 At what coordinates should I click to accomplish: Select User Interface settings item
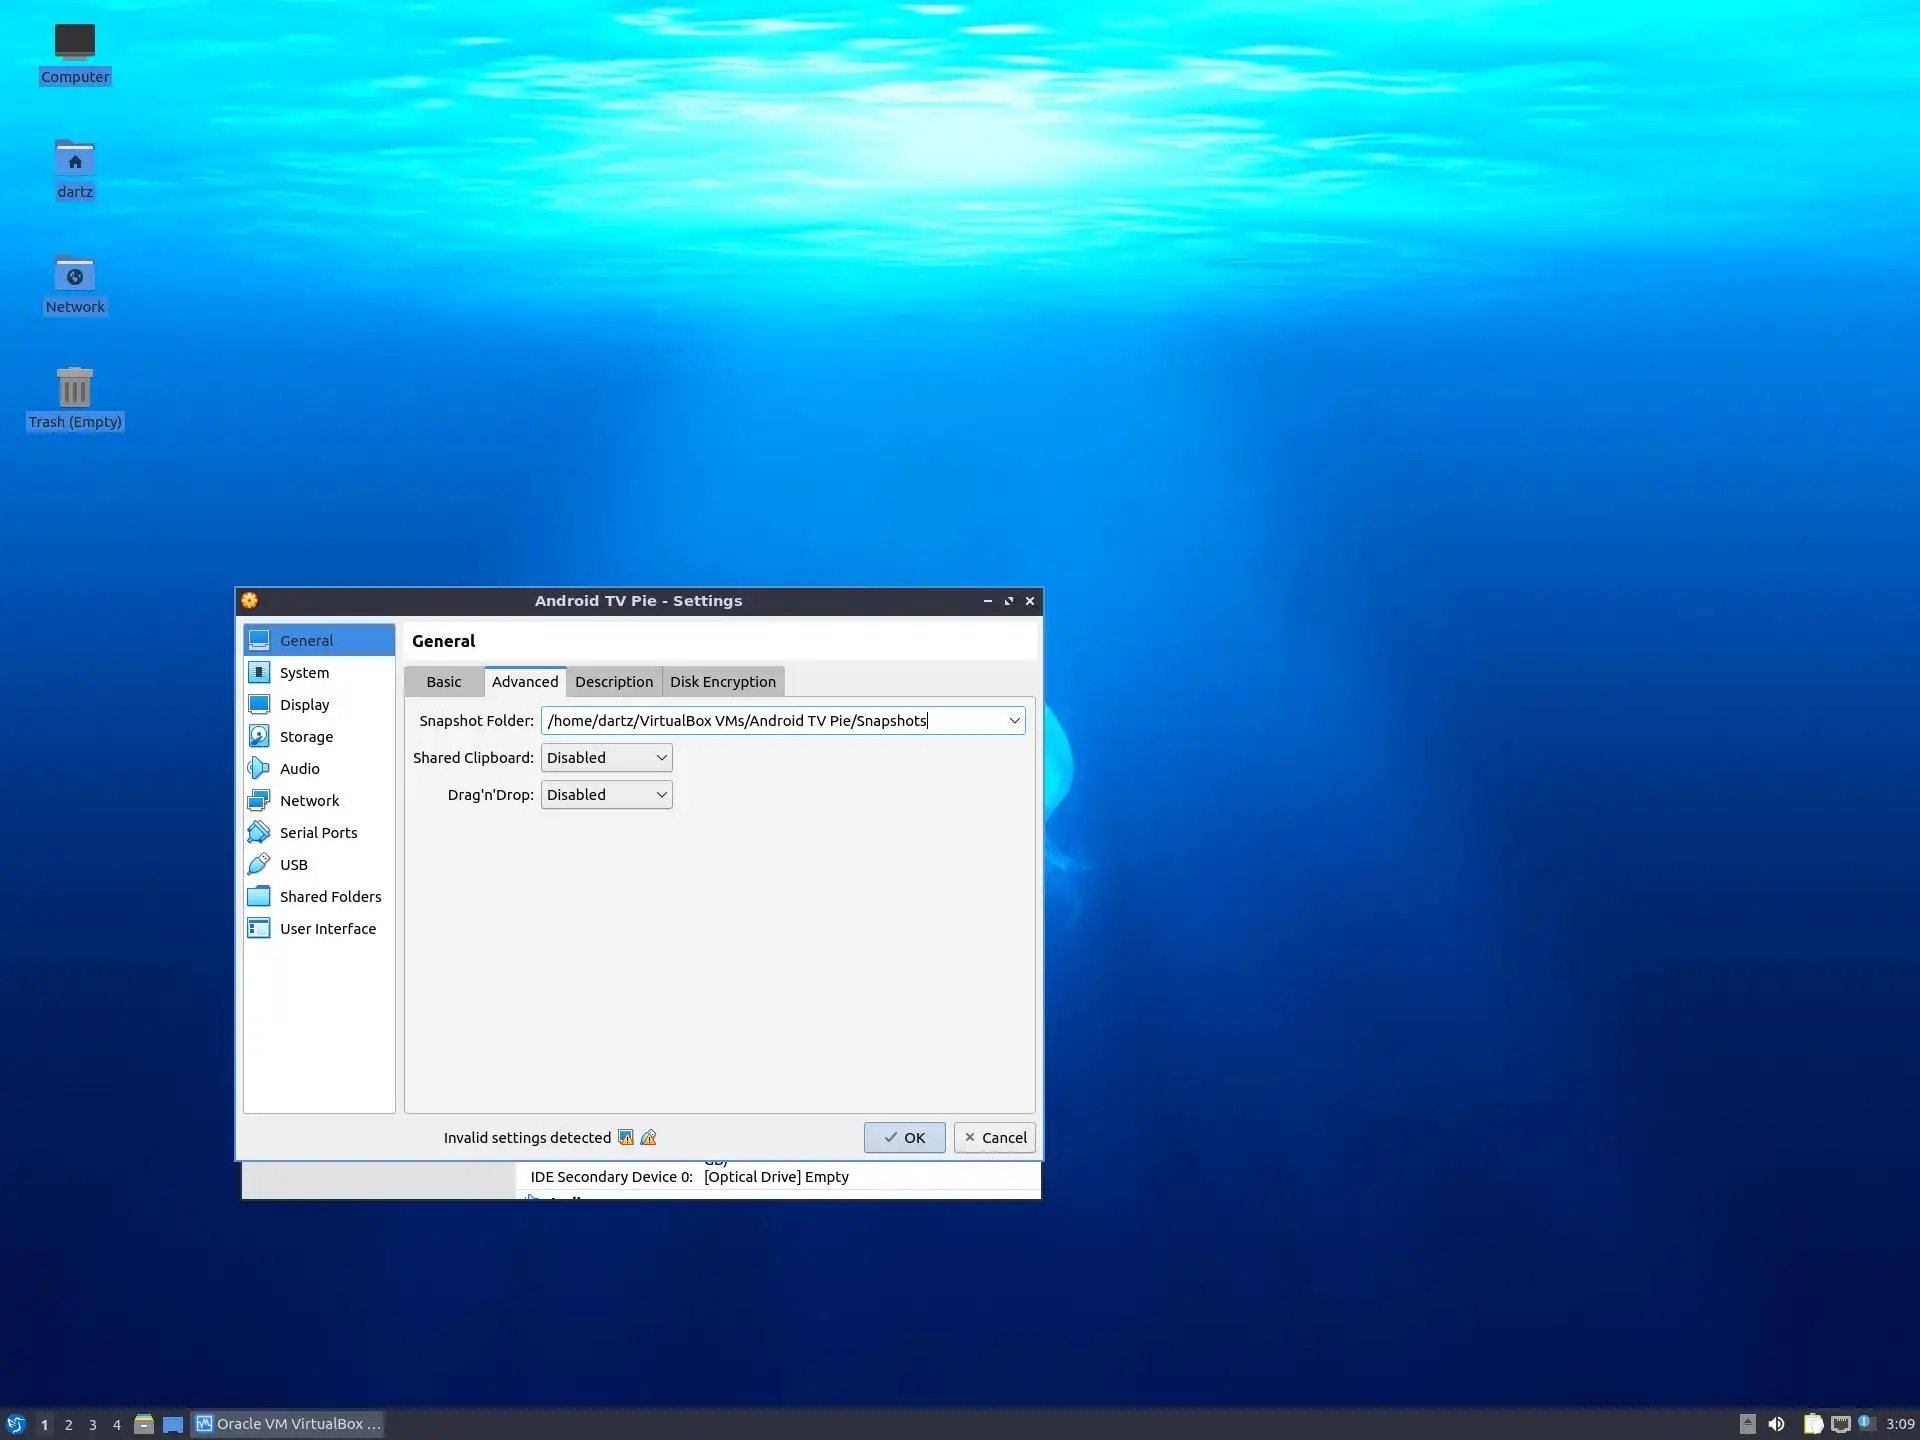coord(327,929)
